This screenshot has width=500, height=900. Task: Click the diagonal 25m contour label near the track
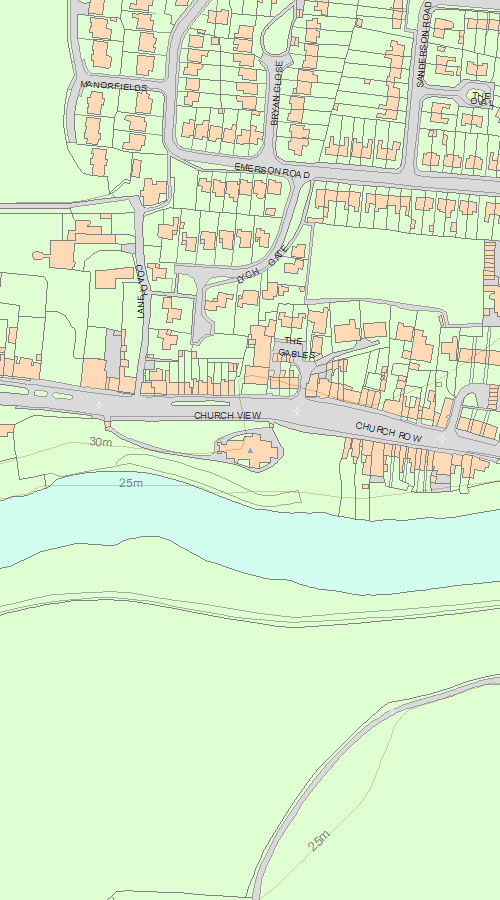pos(319,841)
